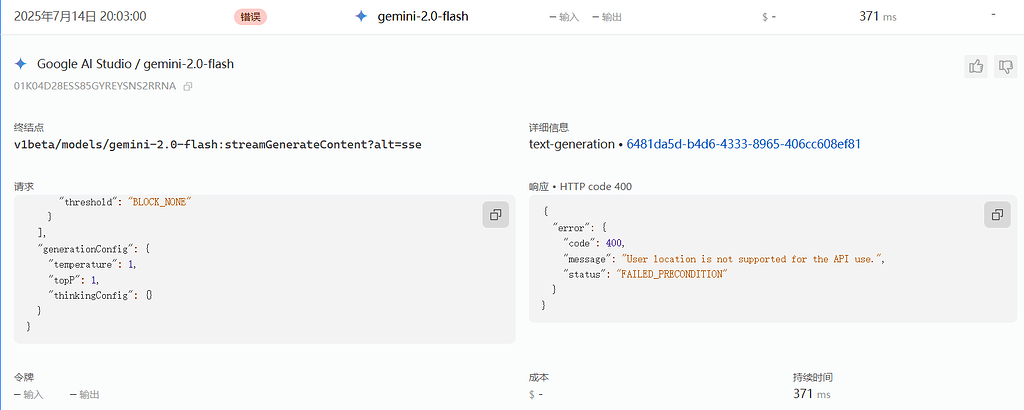Click the 详细信息 section label
Screen dimensions: 1024x410
[x=549, y=128]
